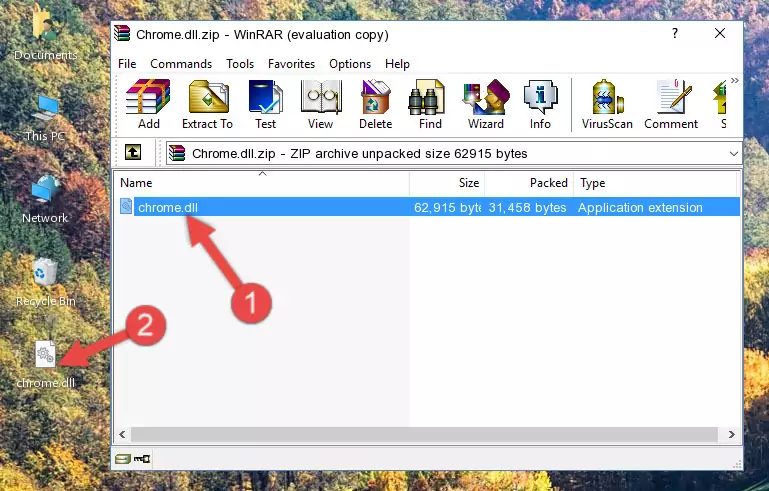This screenshot has width=769, height=491.
Task: Show archive Info
Action: [x=540, y=104]
